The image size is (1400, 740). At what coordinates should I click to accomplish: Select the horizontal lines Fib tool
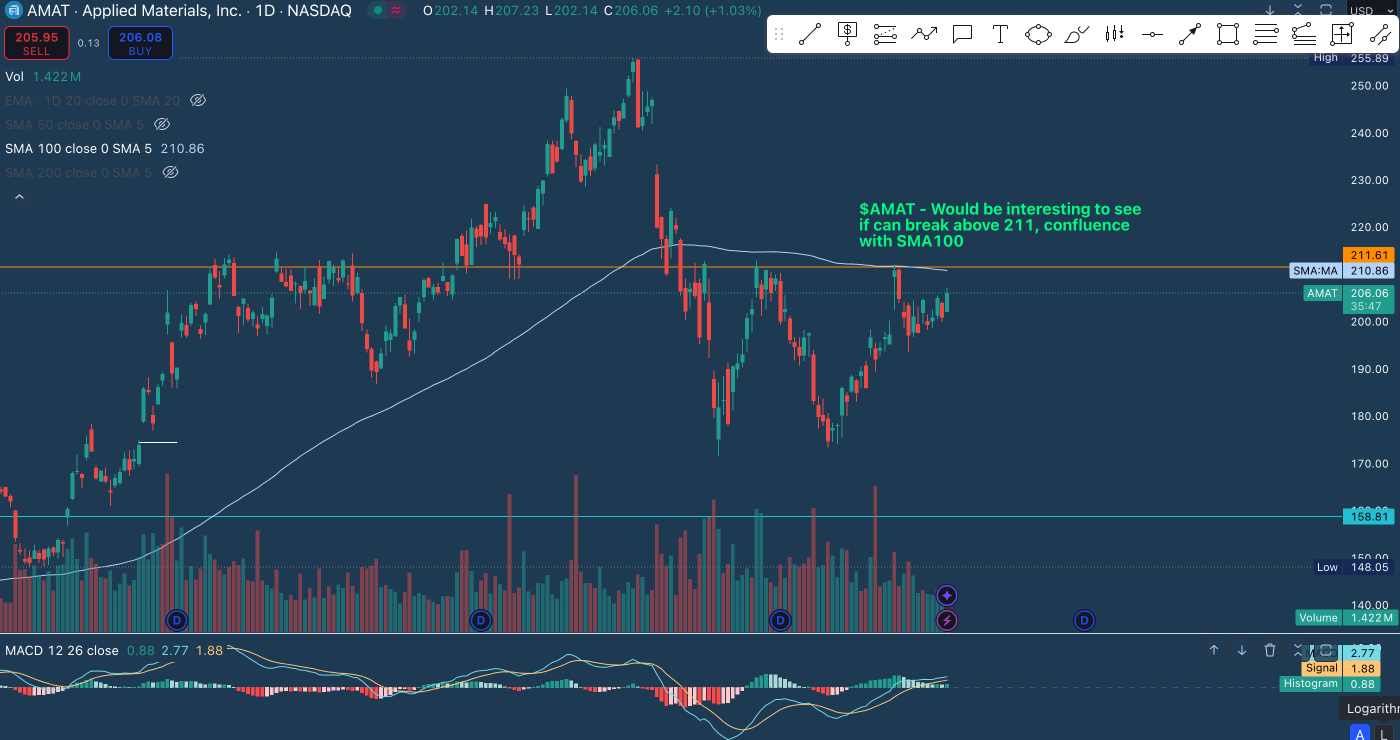coord(1266,35)
